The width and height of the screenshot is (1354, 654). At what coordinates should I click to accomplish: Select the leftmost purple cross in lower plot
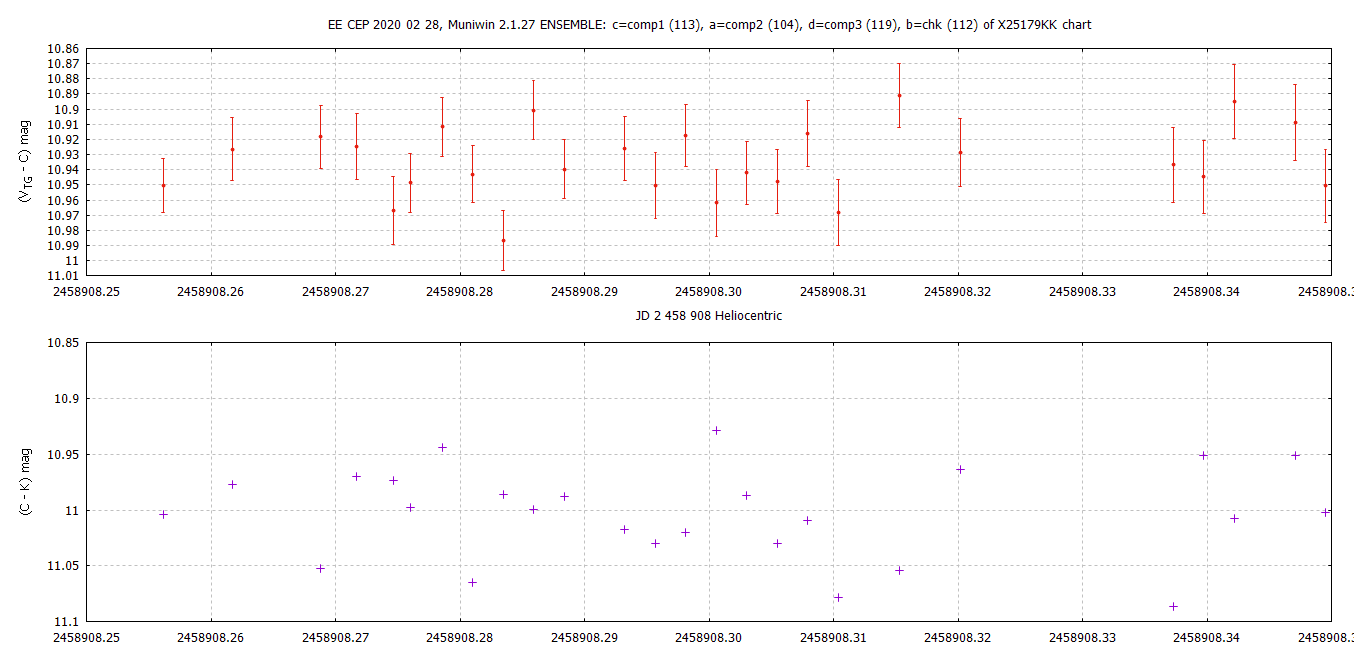coord(163,514)
